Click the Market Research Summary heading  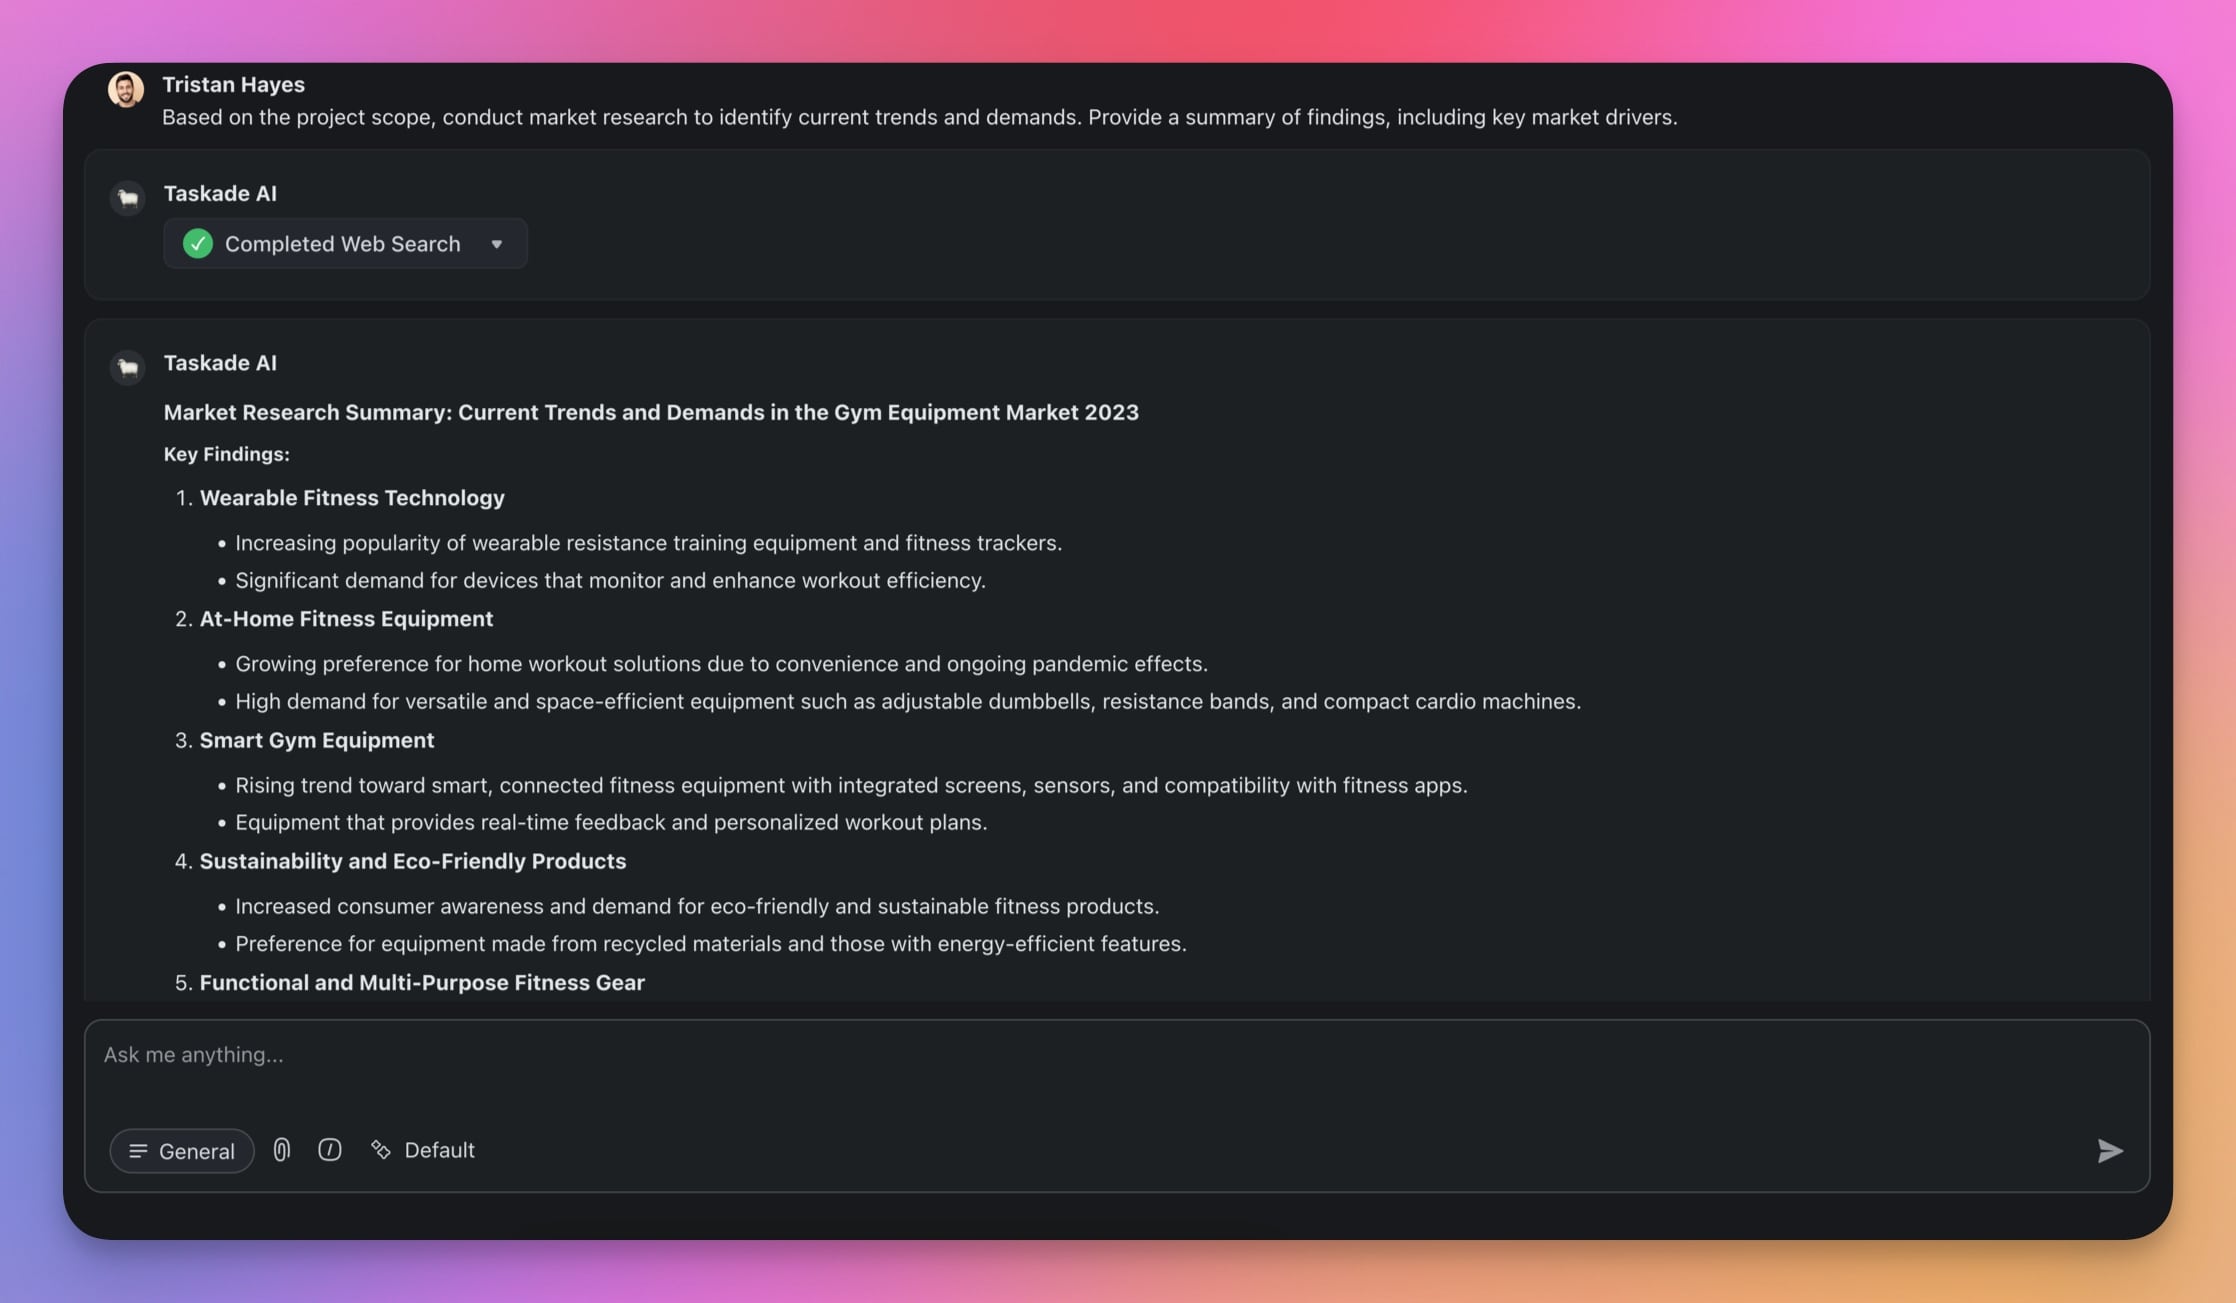click(650, 412)
